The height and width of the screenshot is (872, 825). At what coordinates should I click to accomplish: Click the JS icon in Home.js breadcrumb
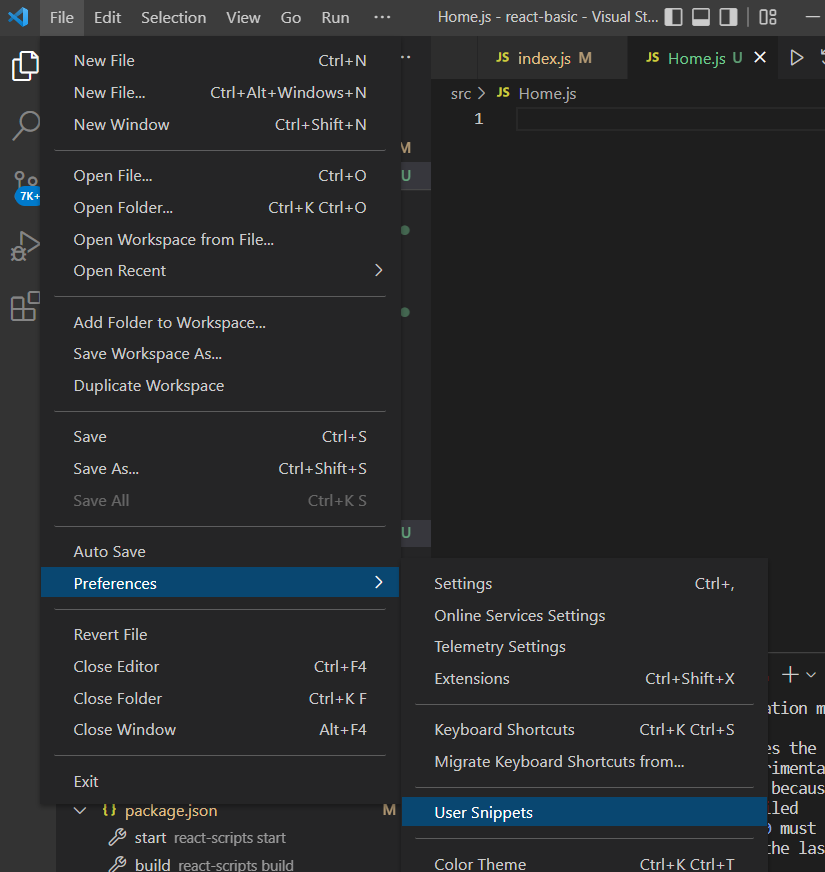tap(503, 92)
